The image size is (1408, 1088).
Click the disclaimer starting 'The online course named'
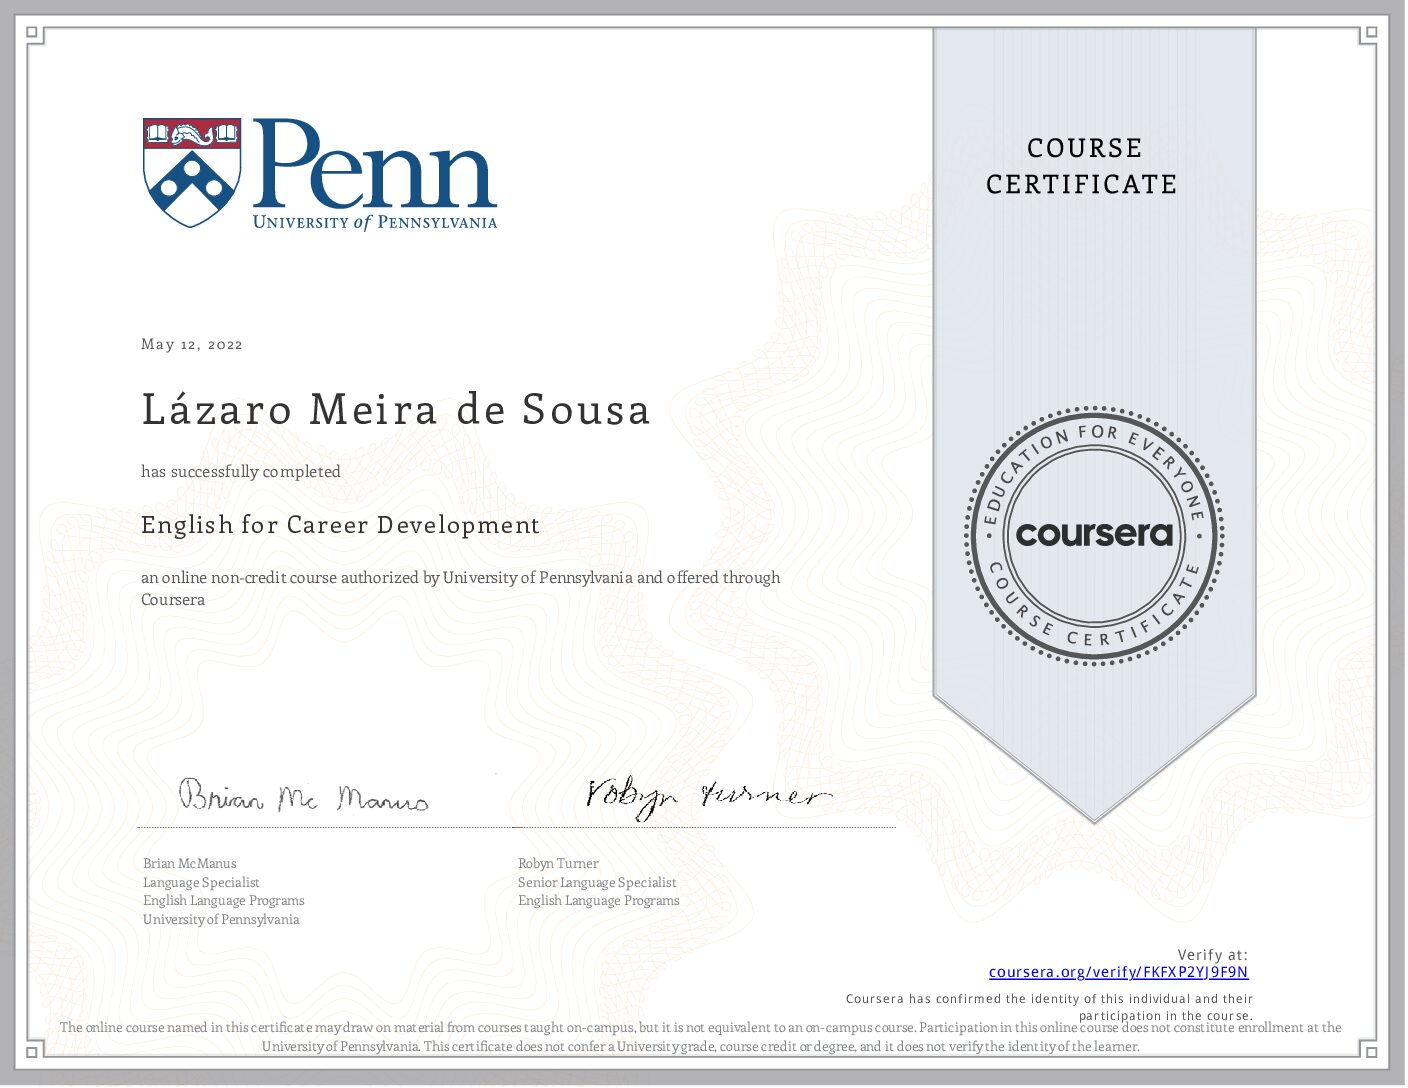(701, 1037)
